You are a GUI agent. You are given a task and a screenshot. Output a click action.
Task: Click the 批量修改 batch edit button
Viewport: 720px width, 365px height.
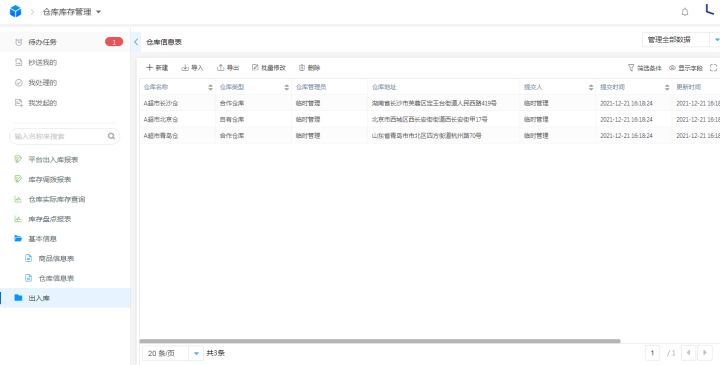269,68
